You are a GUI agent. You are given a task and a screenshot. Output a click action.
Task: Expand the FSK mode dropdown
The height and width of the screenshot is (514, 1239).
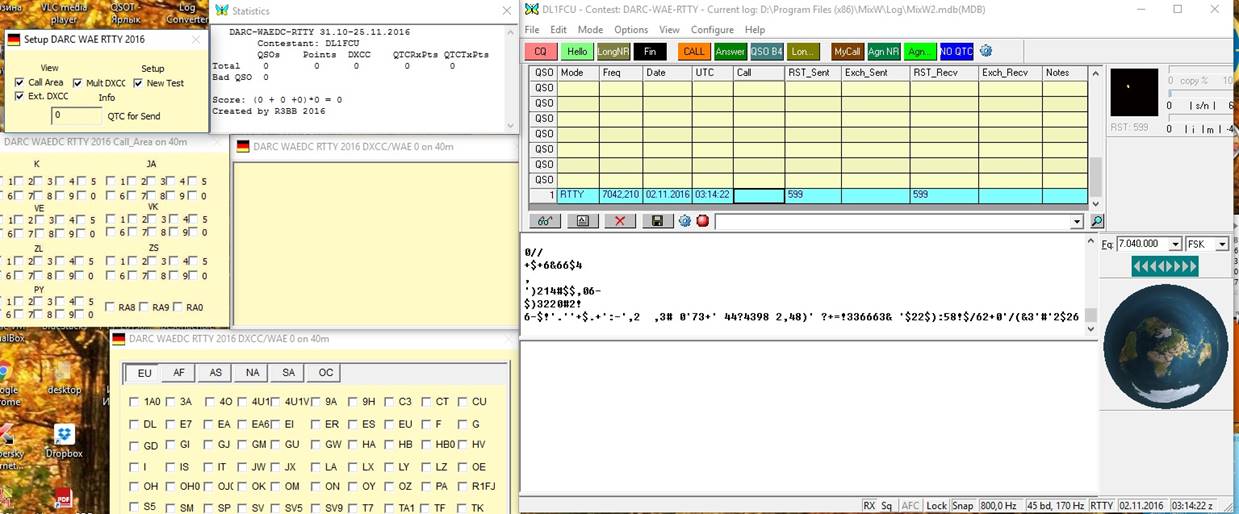coord(1222,244)
